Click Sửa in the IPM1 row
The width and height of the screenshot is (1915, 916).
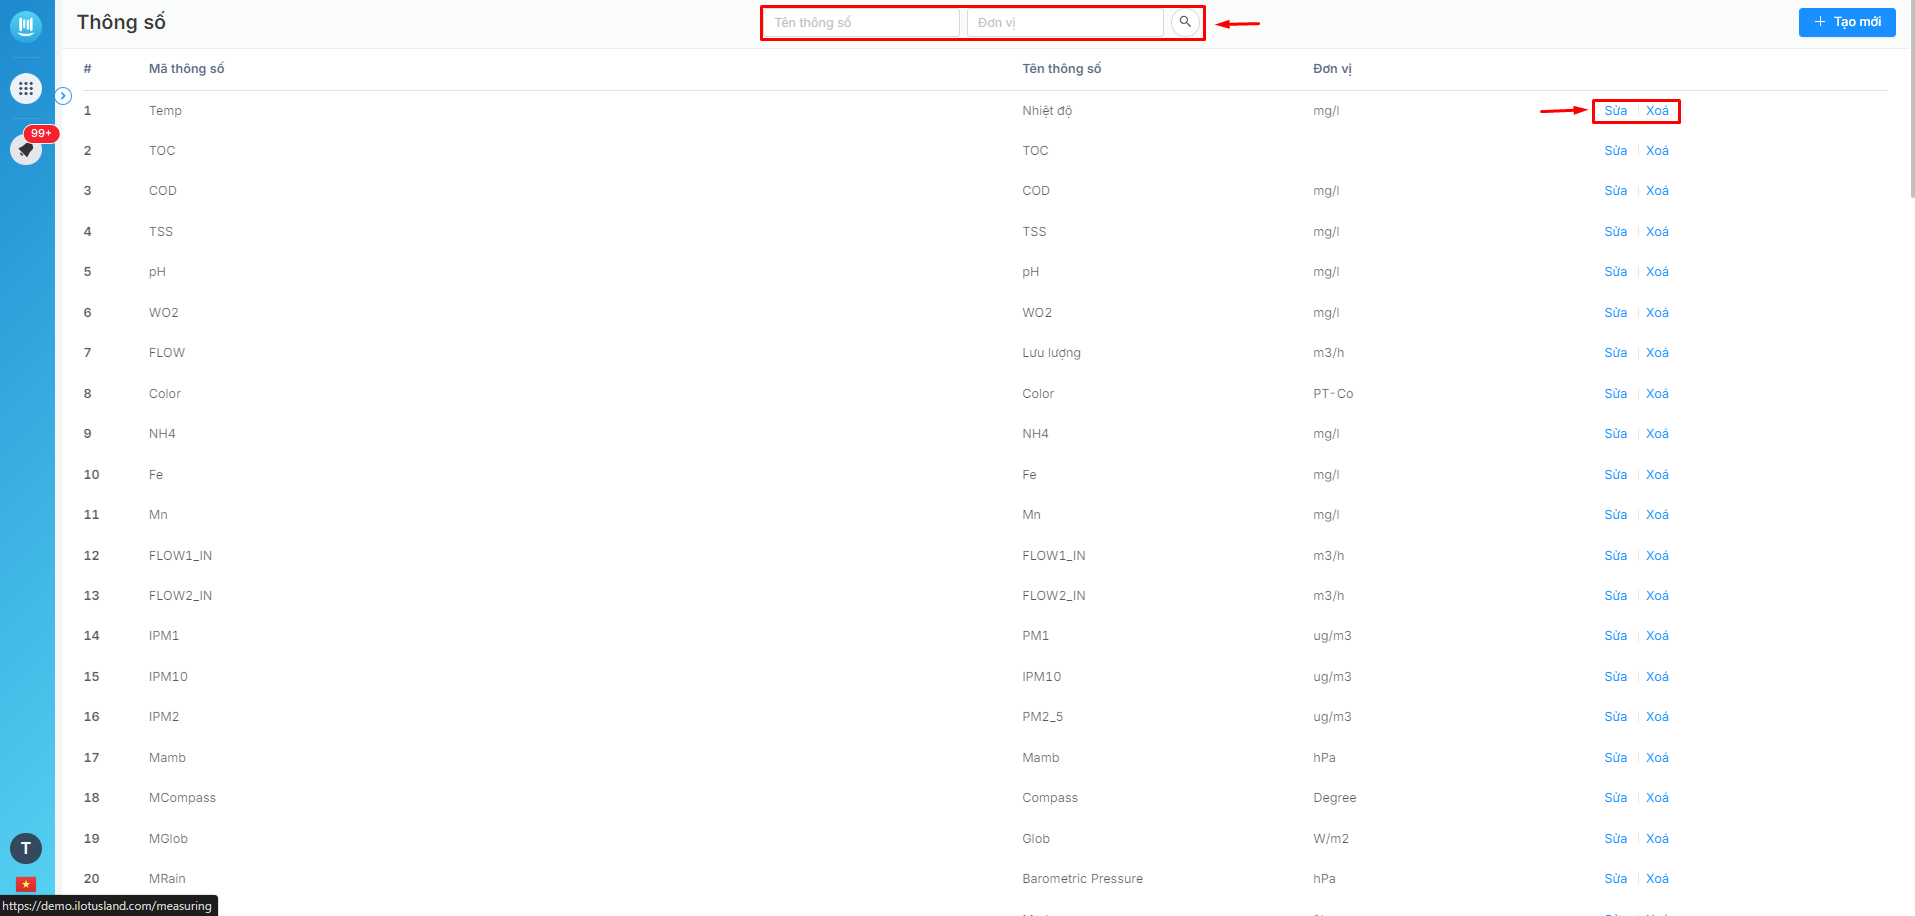[1615, 636]
